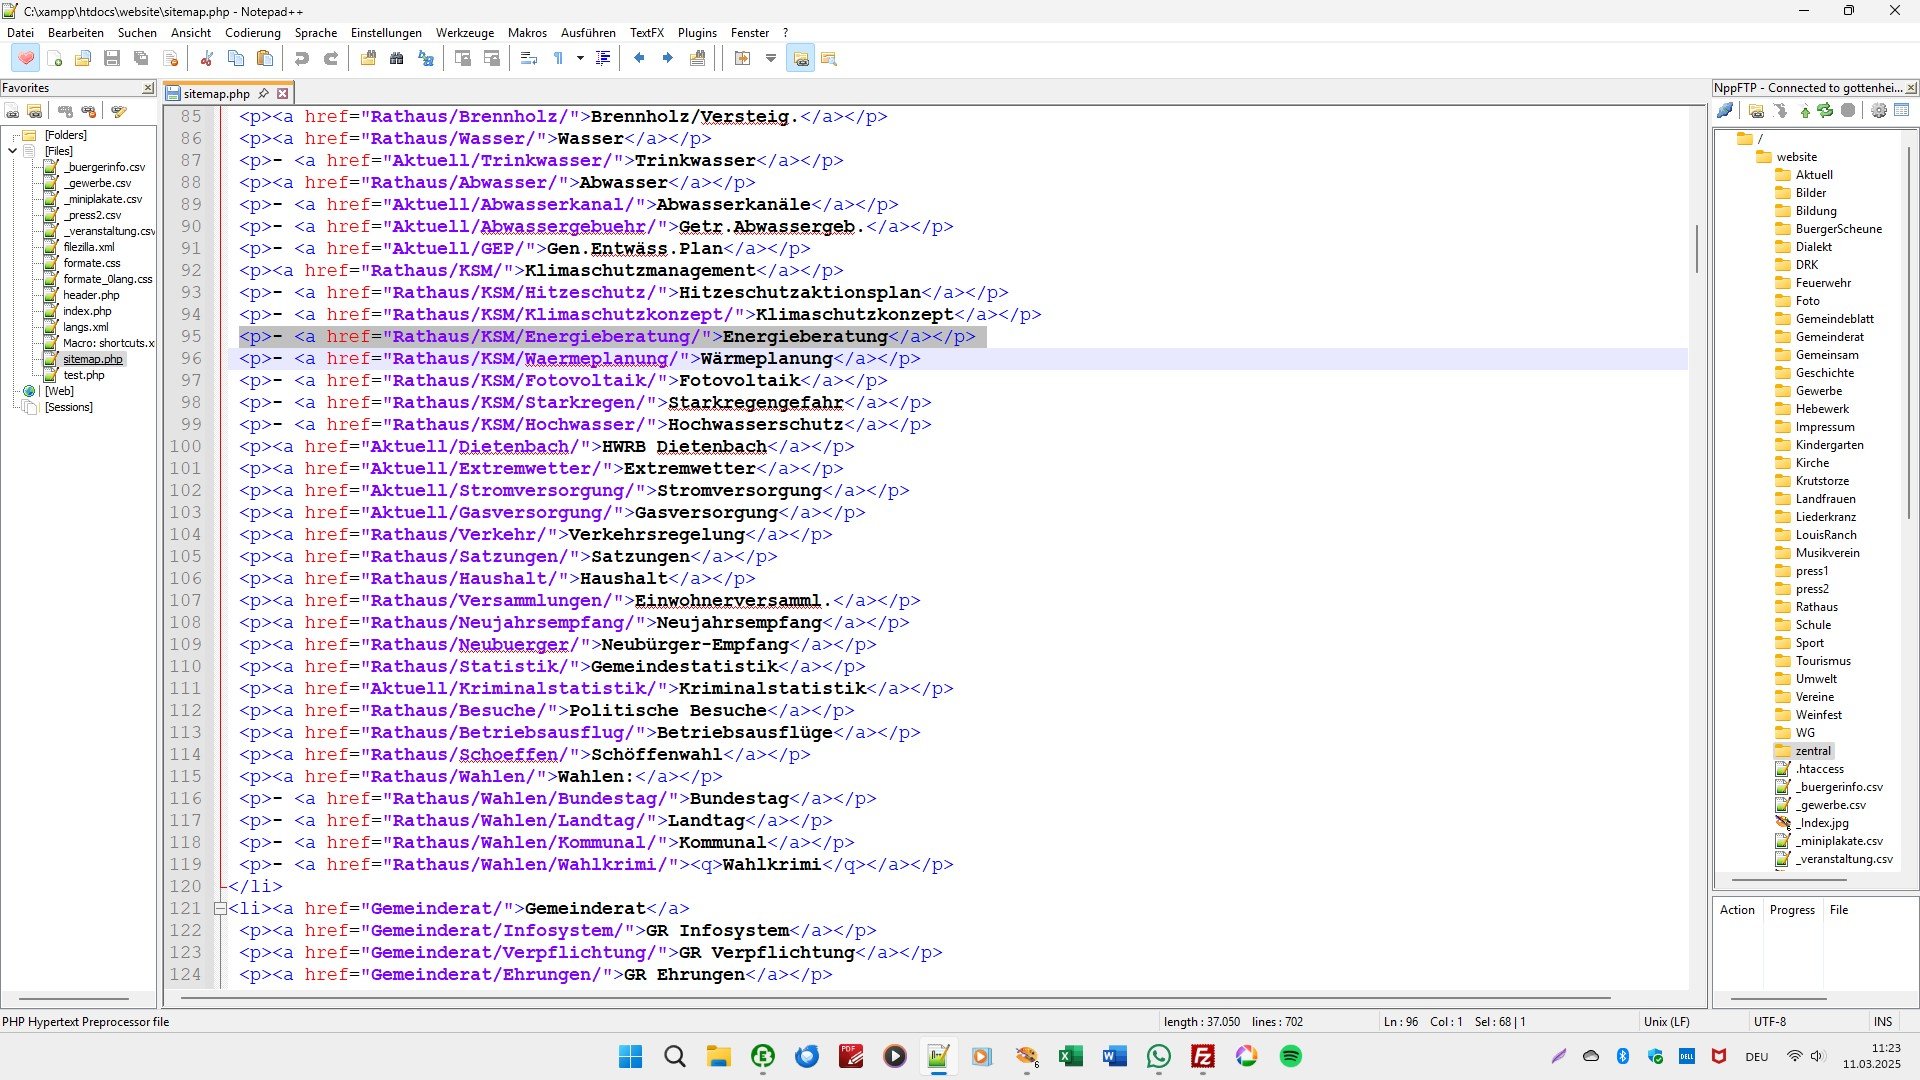This screenshot has height=1080, width=1920.
Task: Collapse the fold marker at line 121
Action: [220, 909]
